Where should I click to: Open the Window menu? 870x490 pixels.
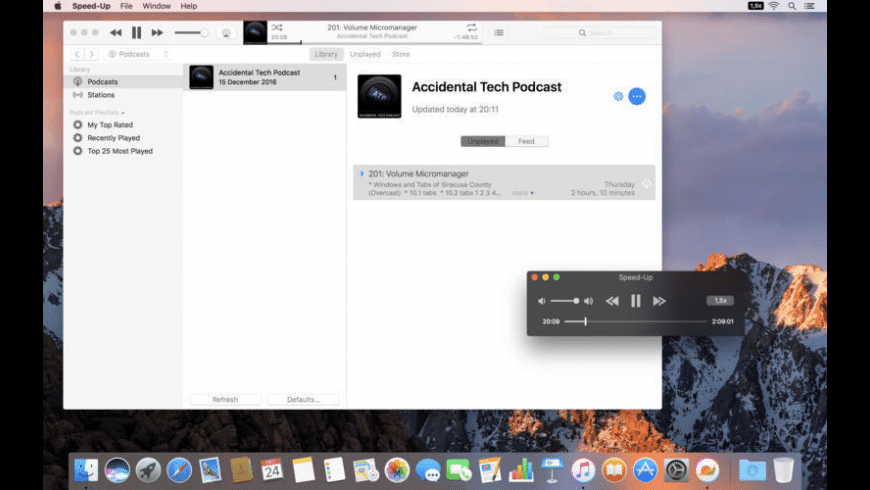coord(156,6)
